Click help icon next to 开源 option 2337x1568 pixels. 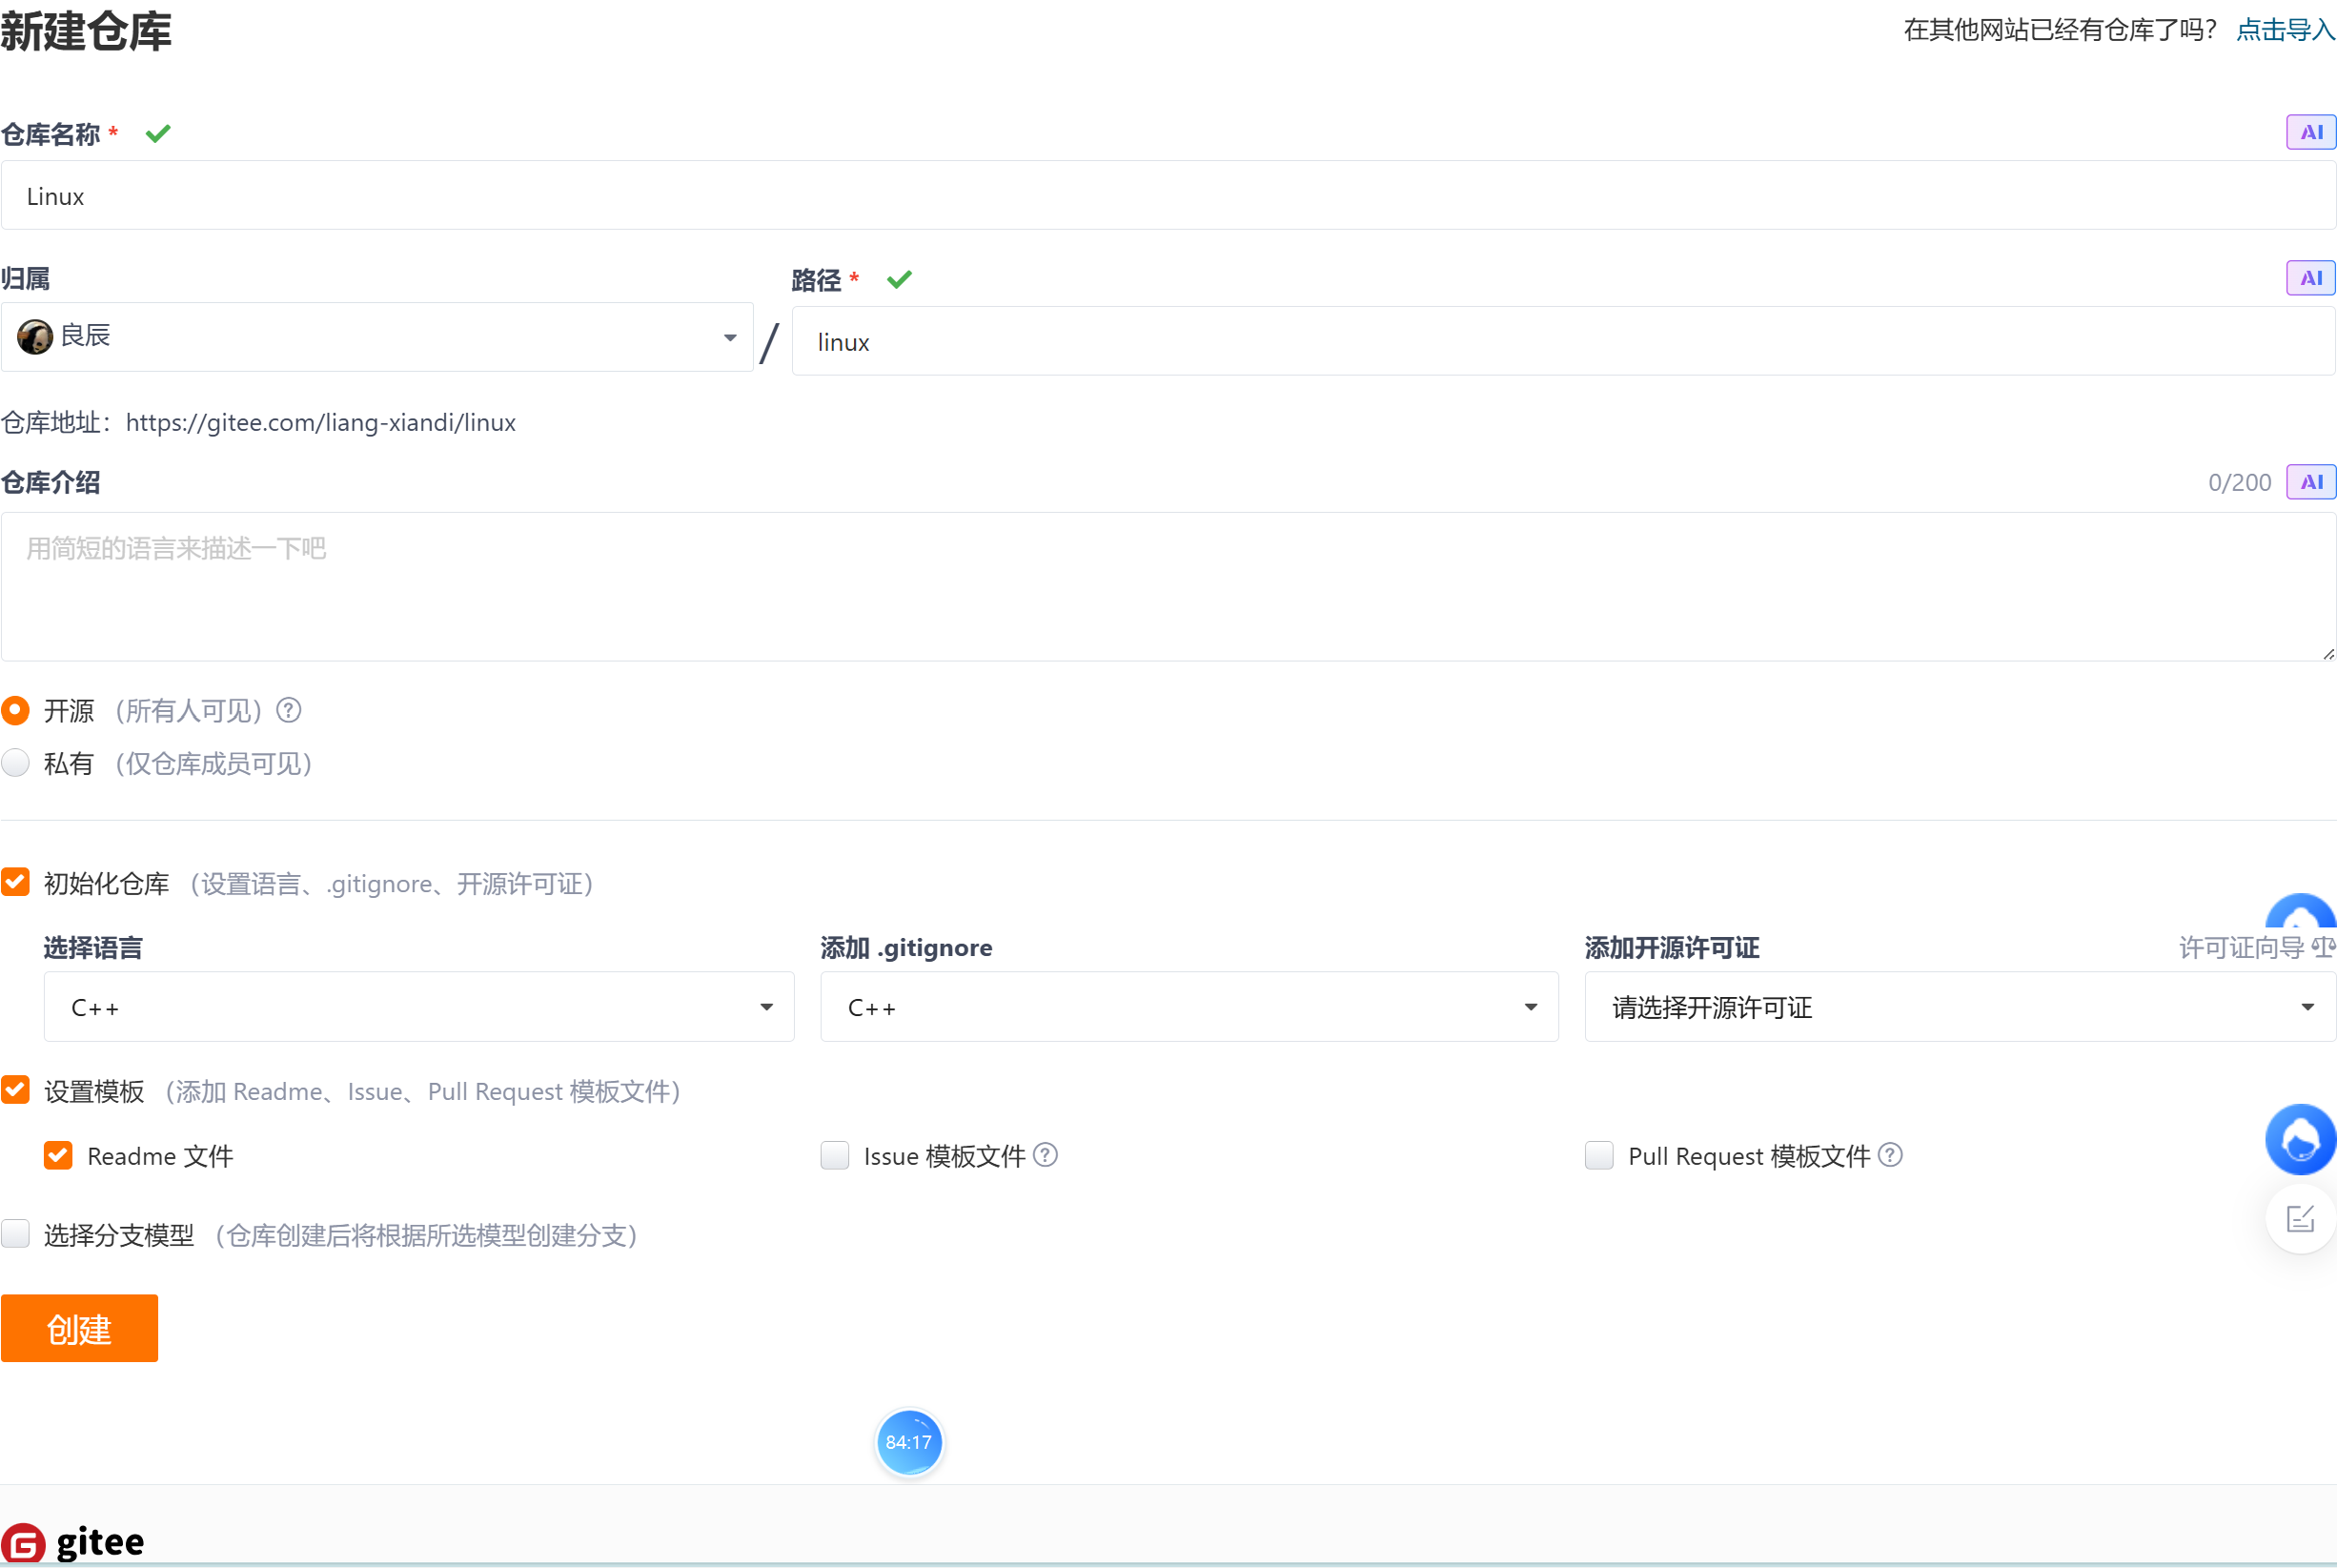click(x=289, y=710)
